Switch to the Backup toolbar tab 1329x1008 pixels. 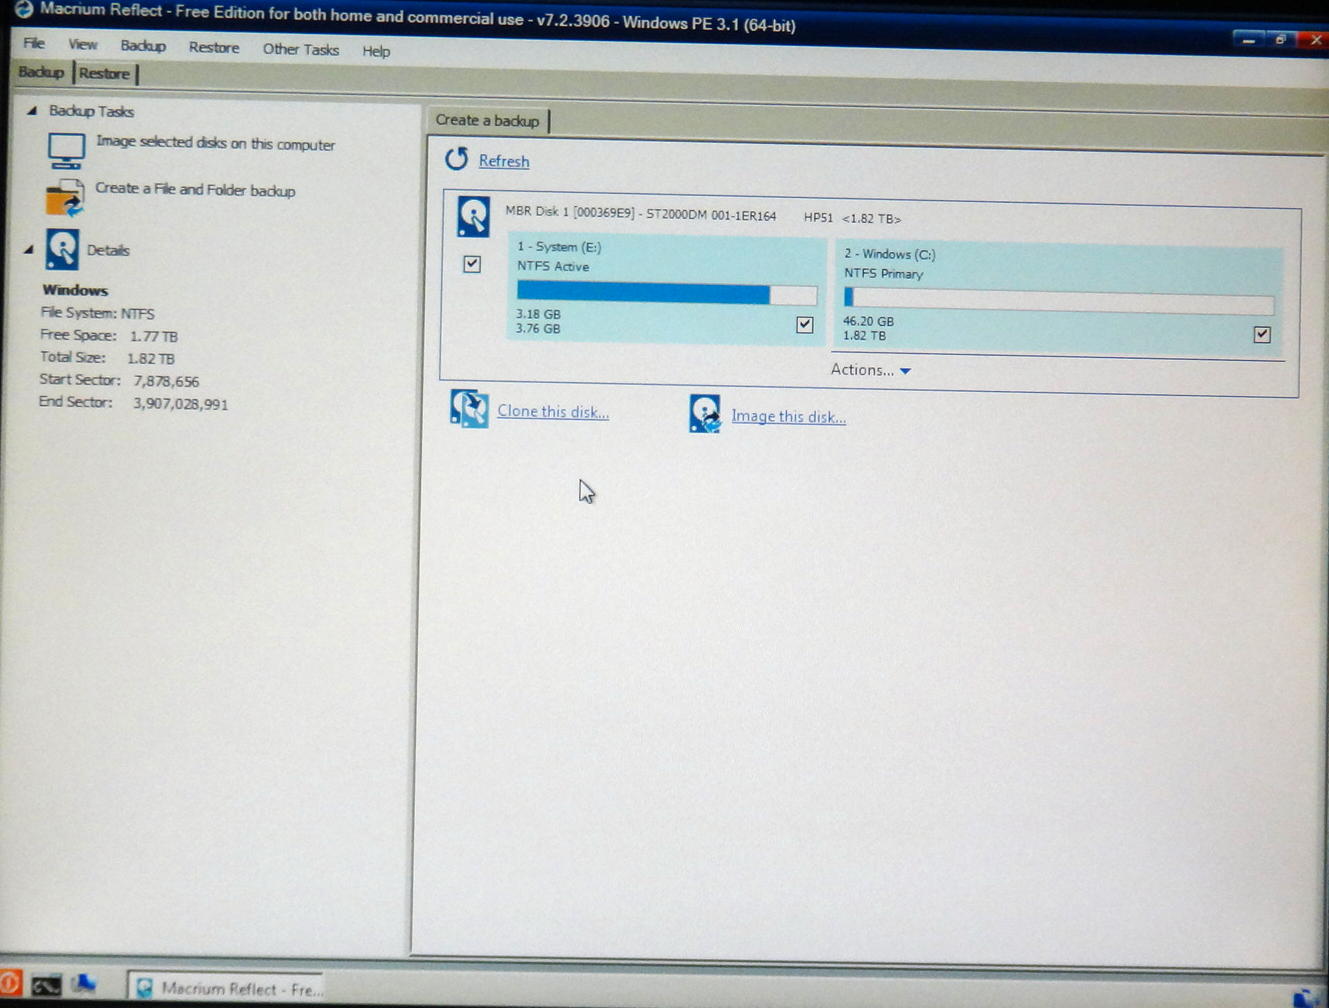(41, 72)
